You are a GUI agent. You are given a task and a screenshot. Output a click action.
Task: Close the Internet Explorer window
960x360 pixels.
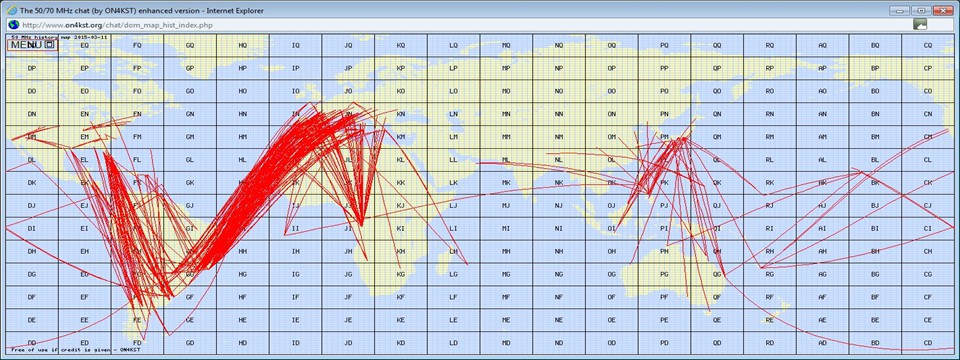[x=943, y=10]
